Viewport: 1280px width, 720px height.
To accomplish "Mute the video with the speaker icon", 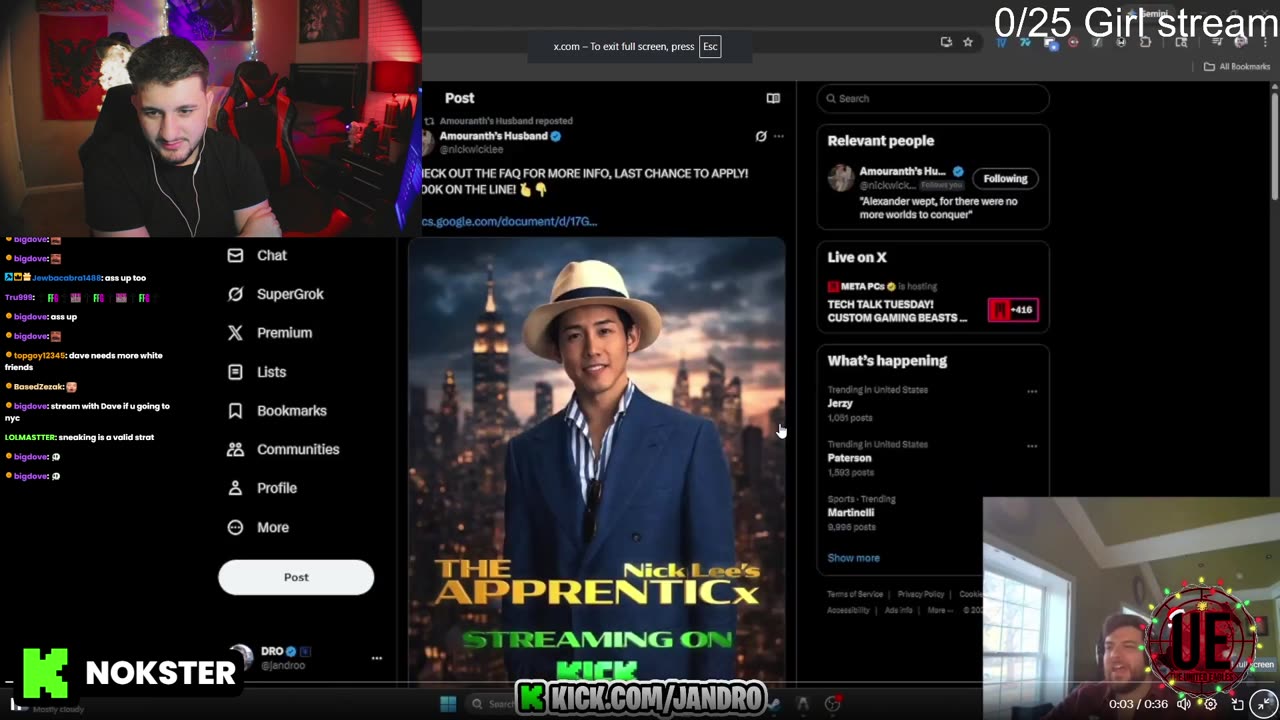I will click(1184, 704).
